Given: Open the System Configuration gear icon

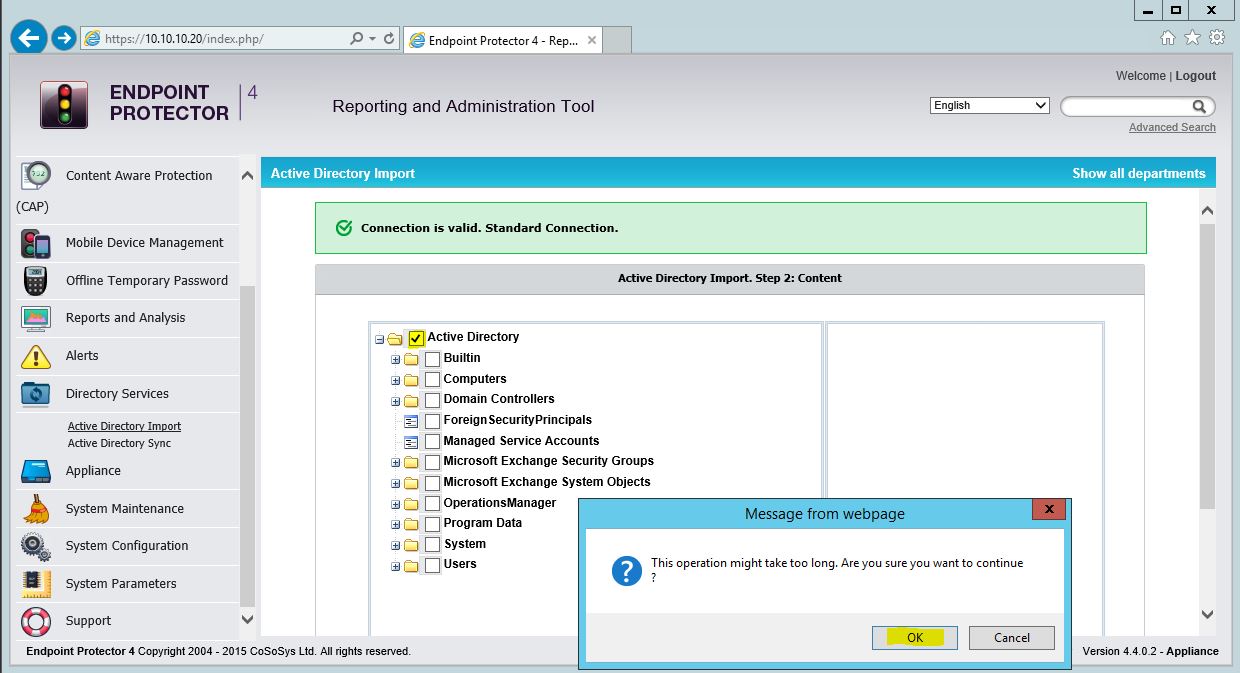Looking at the screenshot, I should click(x=36, y=546).
